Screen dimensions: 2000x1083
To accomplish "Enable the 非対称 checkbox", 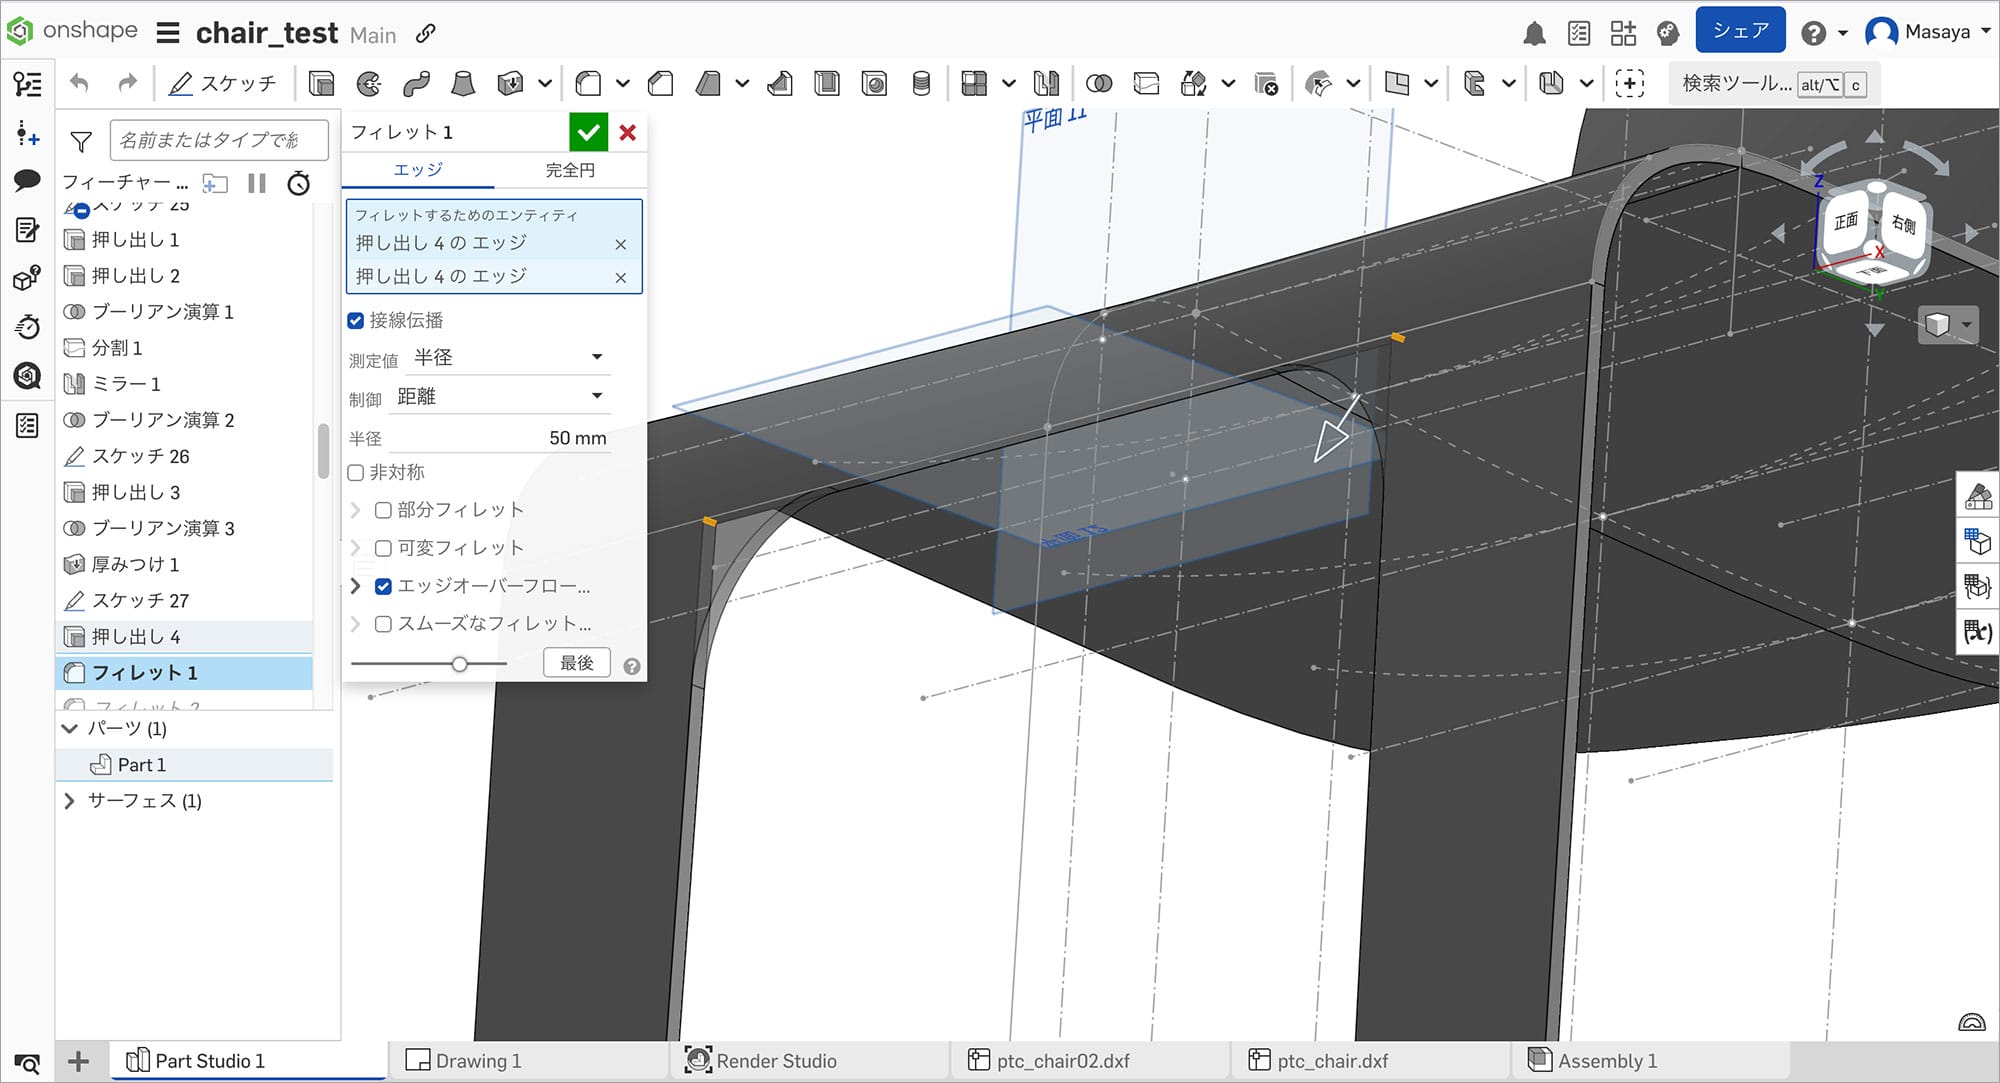I will pyautogui.click(x=356, y=472).
